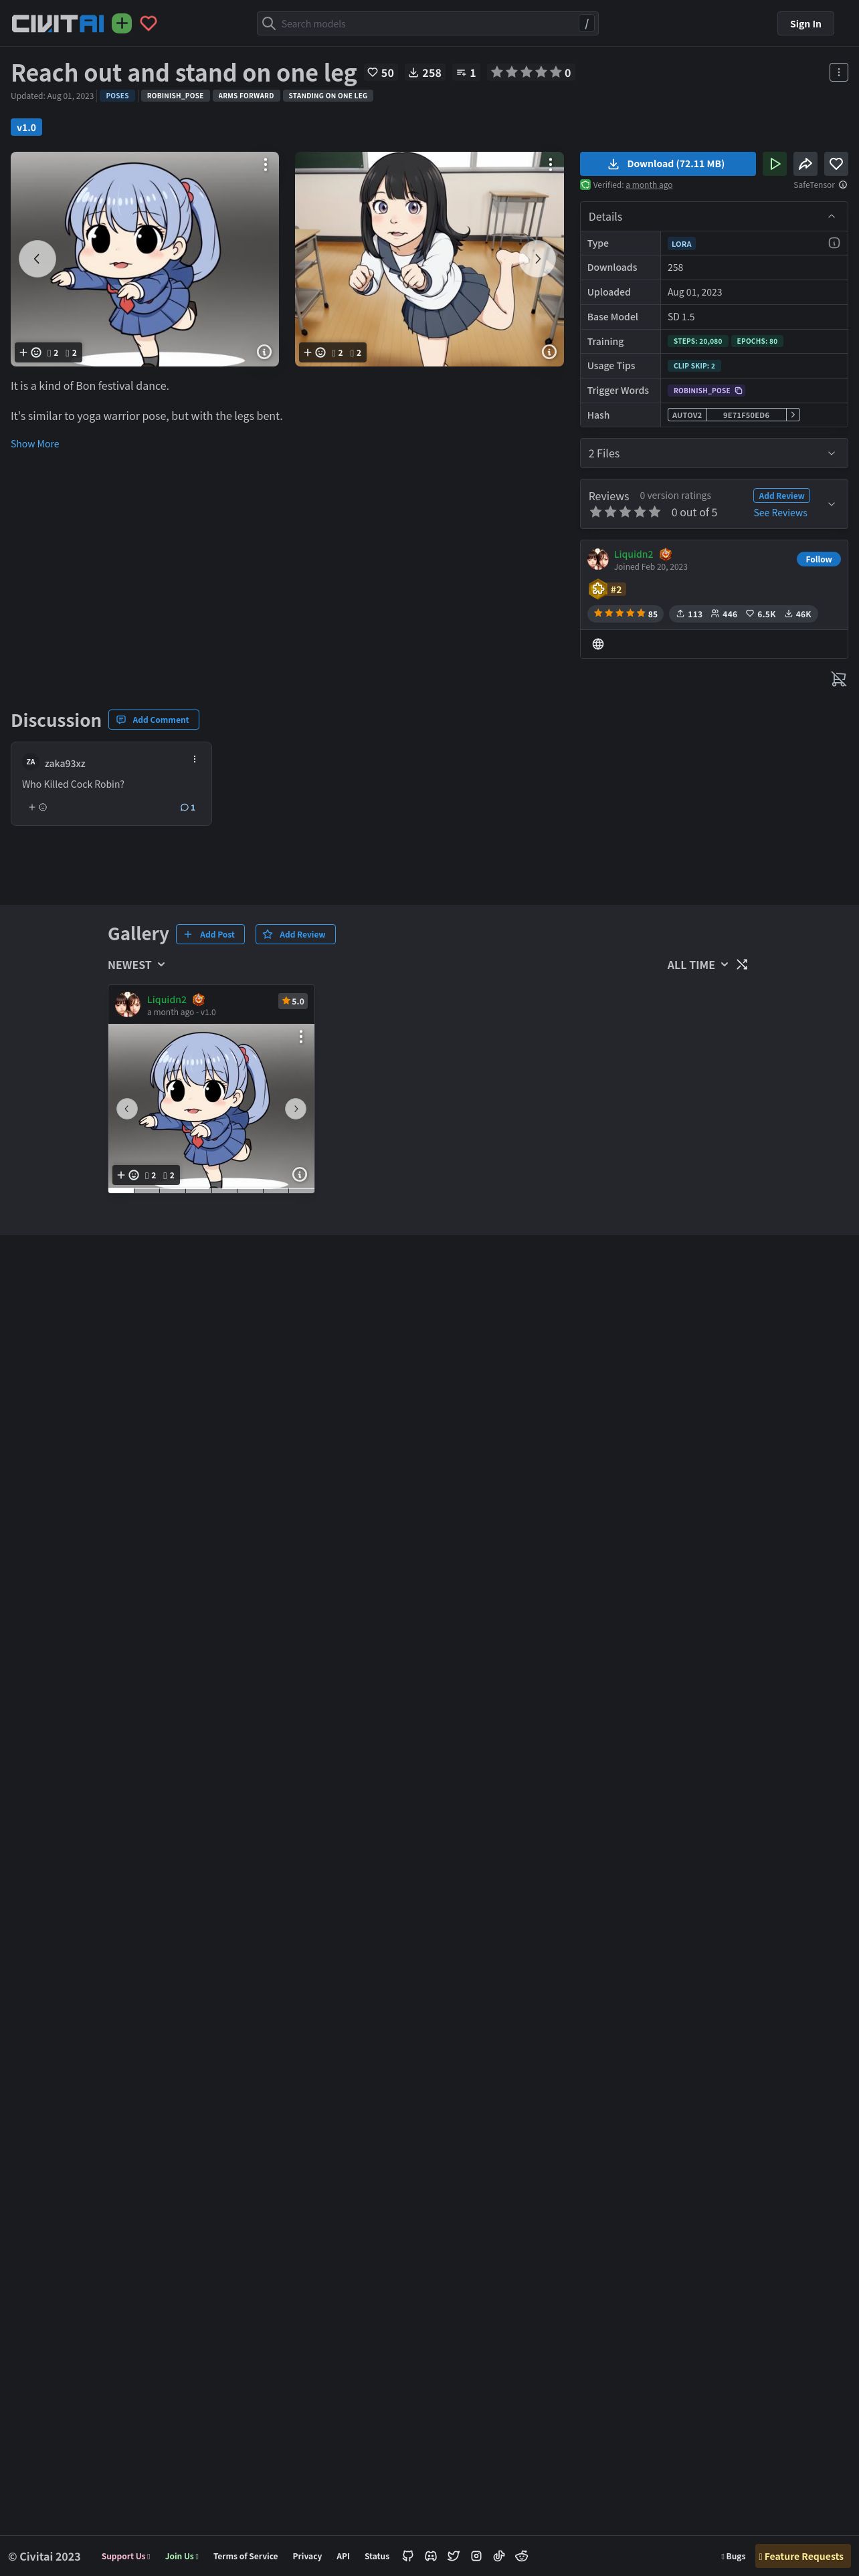Go to next image in carousel
859x2576 pixels.
(537, 258)
